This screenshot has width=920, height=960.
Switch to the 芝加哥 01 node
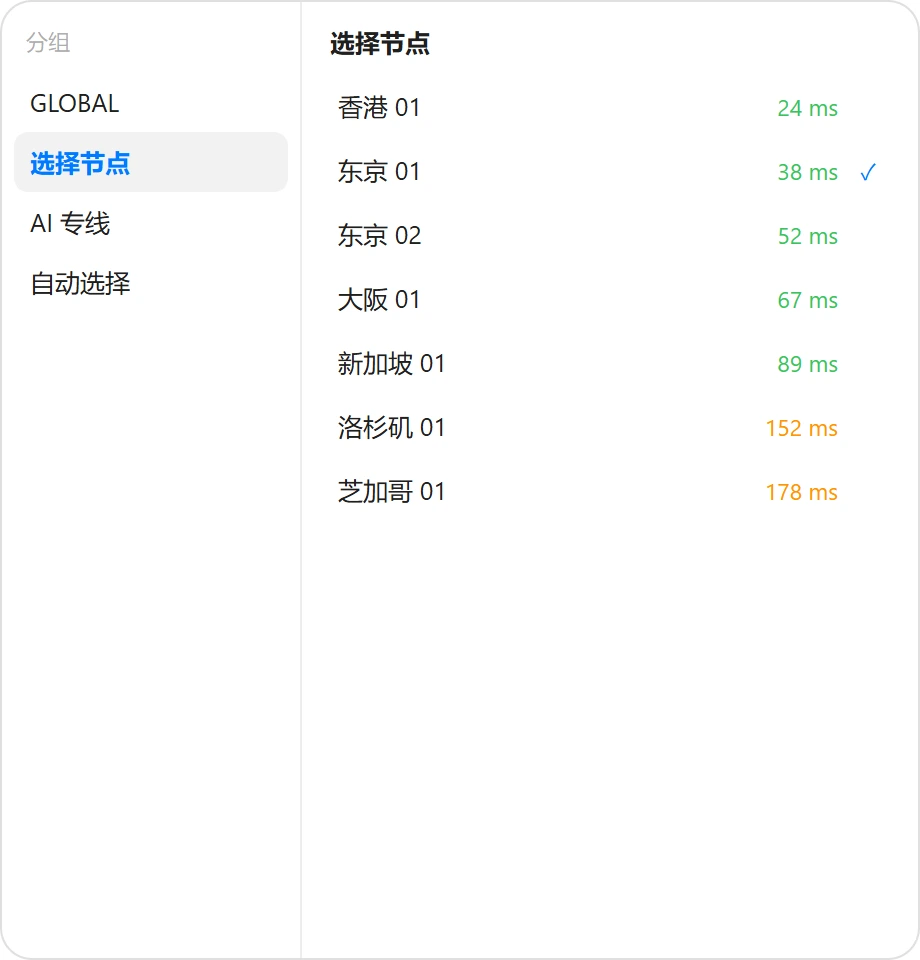[x=610, y=492]
